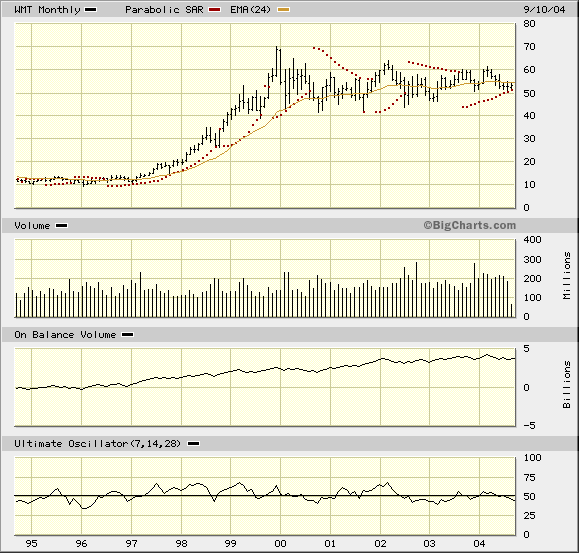Click the 'EMA(24)' legend label
The image size is (579, 553).
click(x=250, y=10)
